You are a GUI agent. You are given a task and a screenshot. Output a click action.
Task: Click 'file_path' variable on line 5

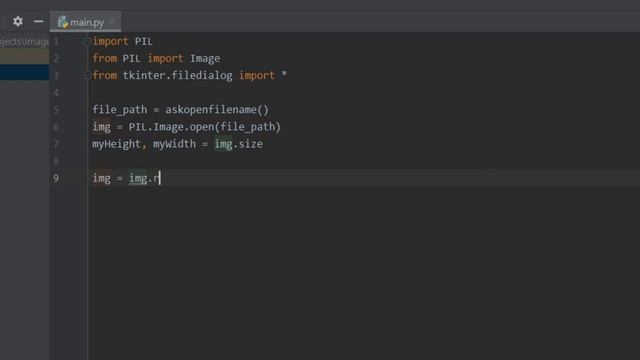(x=120, y=110)
